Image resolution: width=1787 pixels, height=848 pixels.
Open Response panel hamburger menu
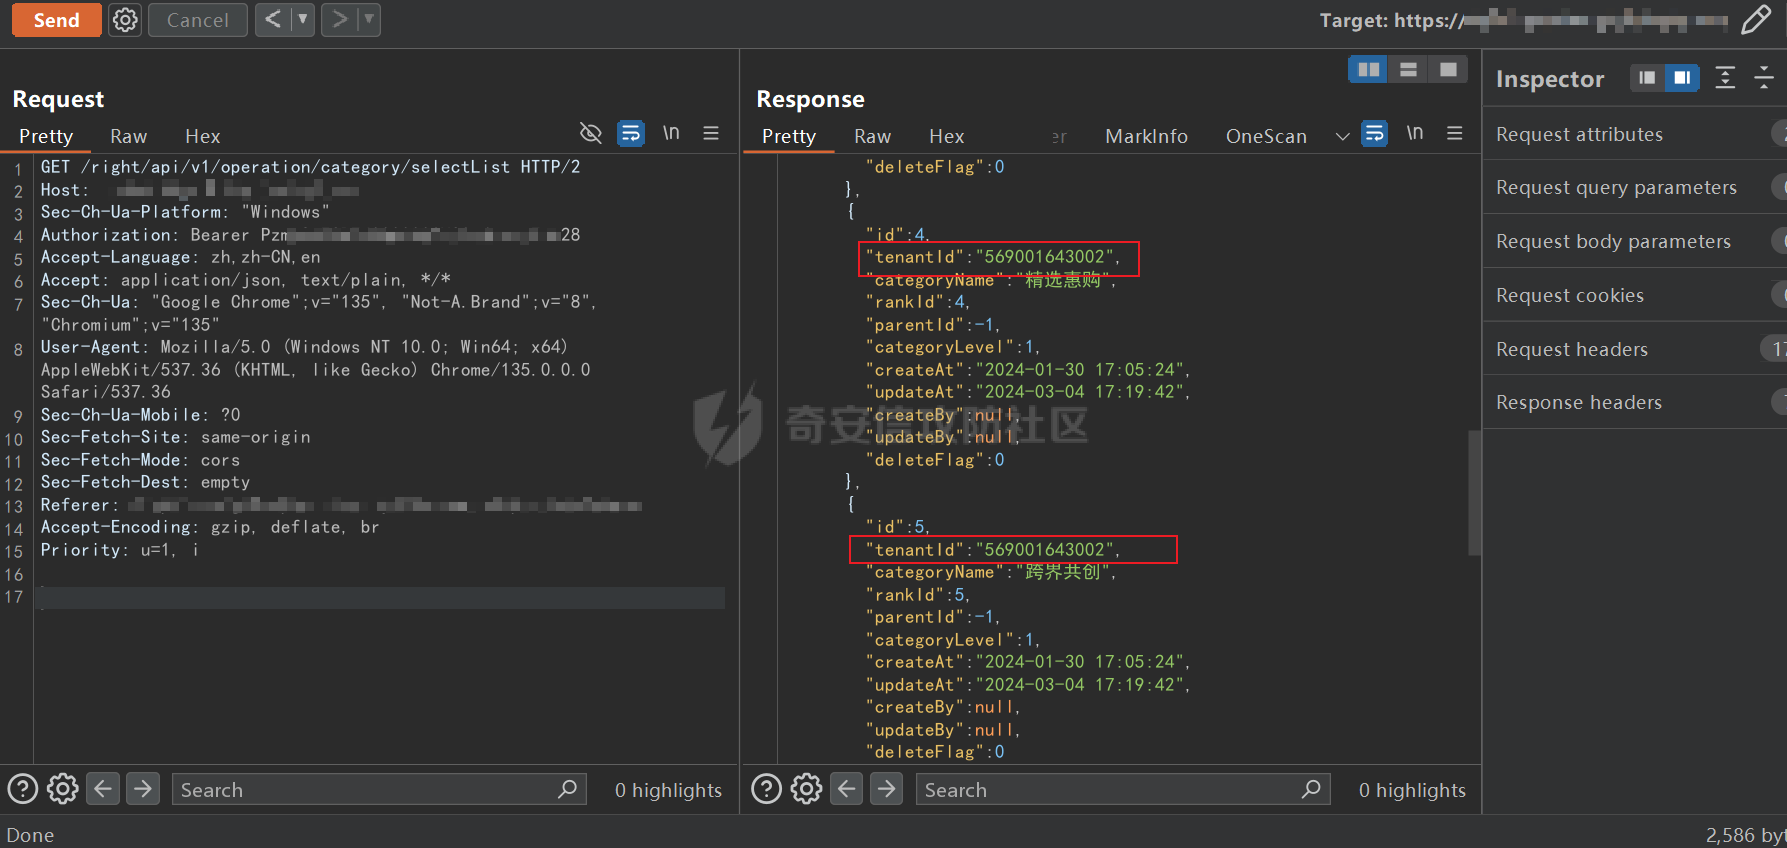(x=1455, y=133)
